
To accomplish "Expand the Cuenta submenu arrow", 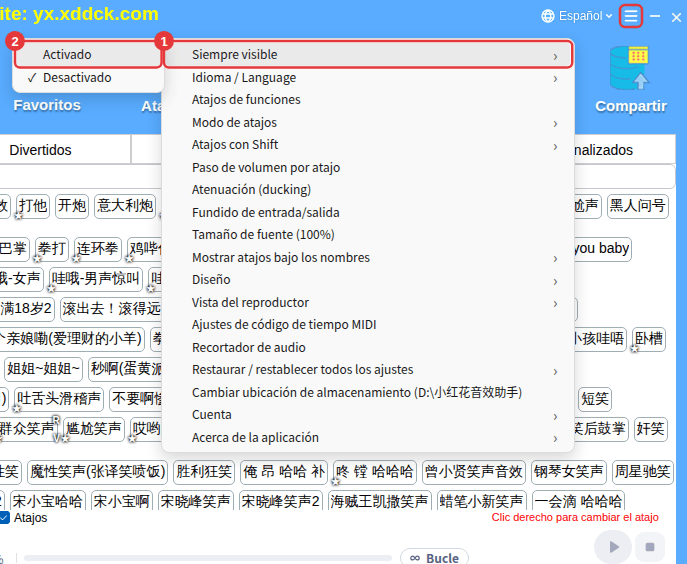I will click(555, 416).
